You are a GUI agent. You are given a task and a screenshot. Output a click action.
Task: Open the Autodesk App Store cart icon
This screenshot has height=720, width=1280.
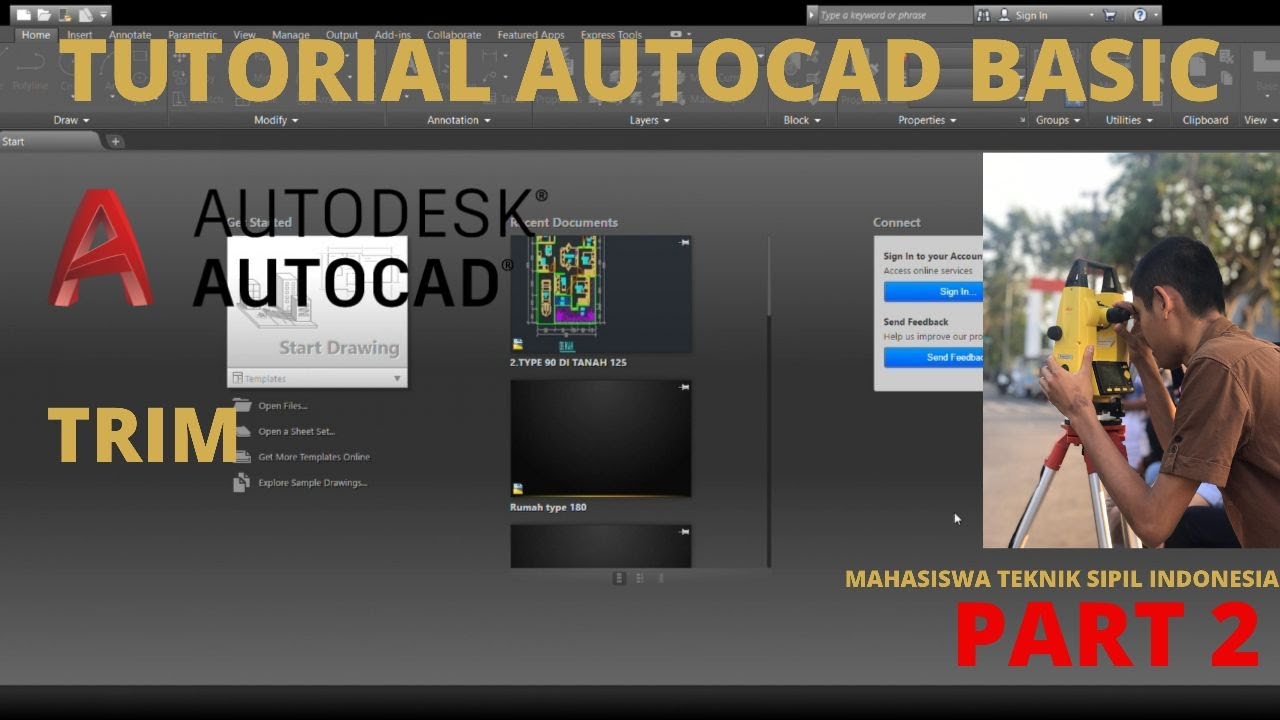[x=1109, y=15]
